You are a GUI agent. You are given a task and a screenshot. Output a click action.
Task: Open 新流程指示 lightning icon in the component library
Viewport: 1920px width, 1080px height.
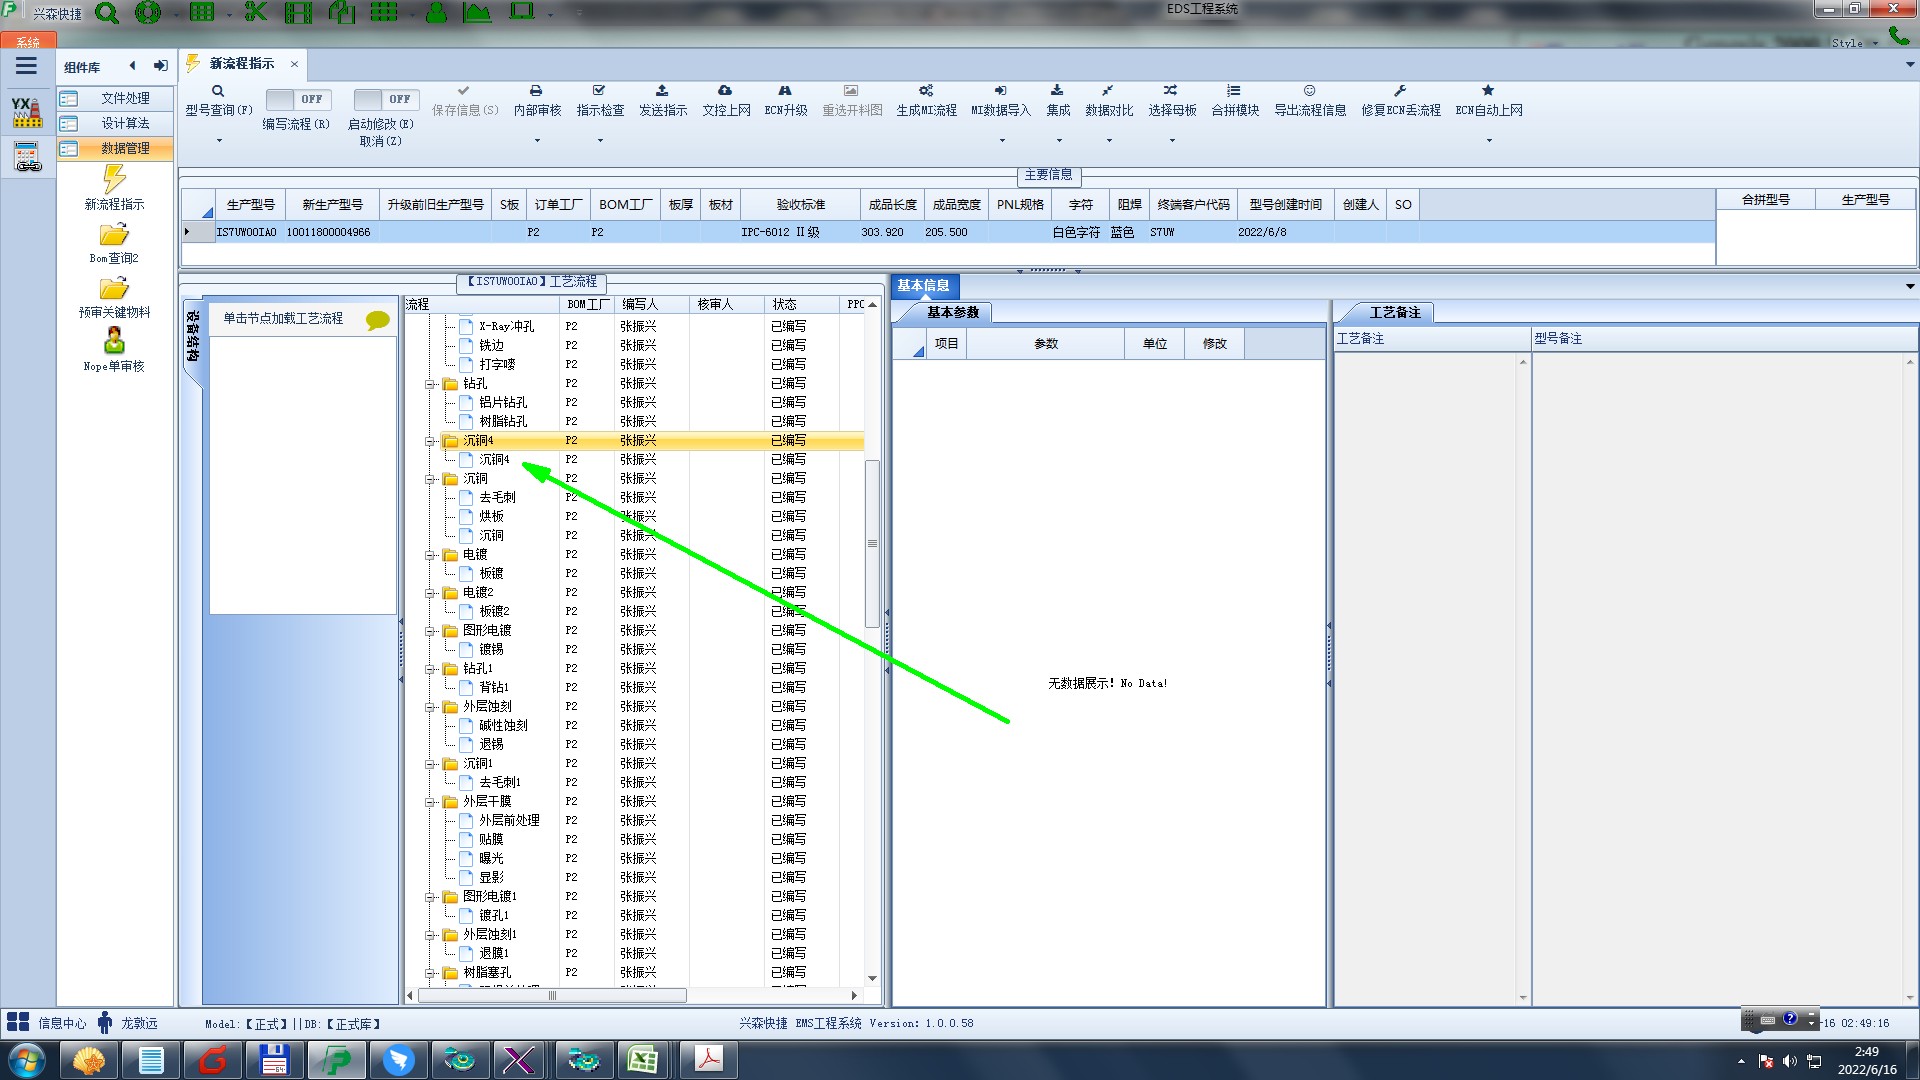tap(114, 179)
